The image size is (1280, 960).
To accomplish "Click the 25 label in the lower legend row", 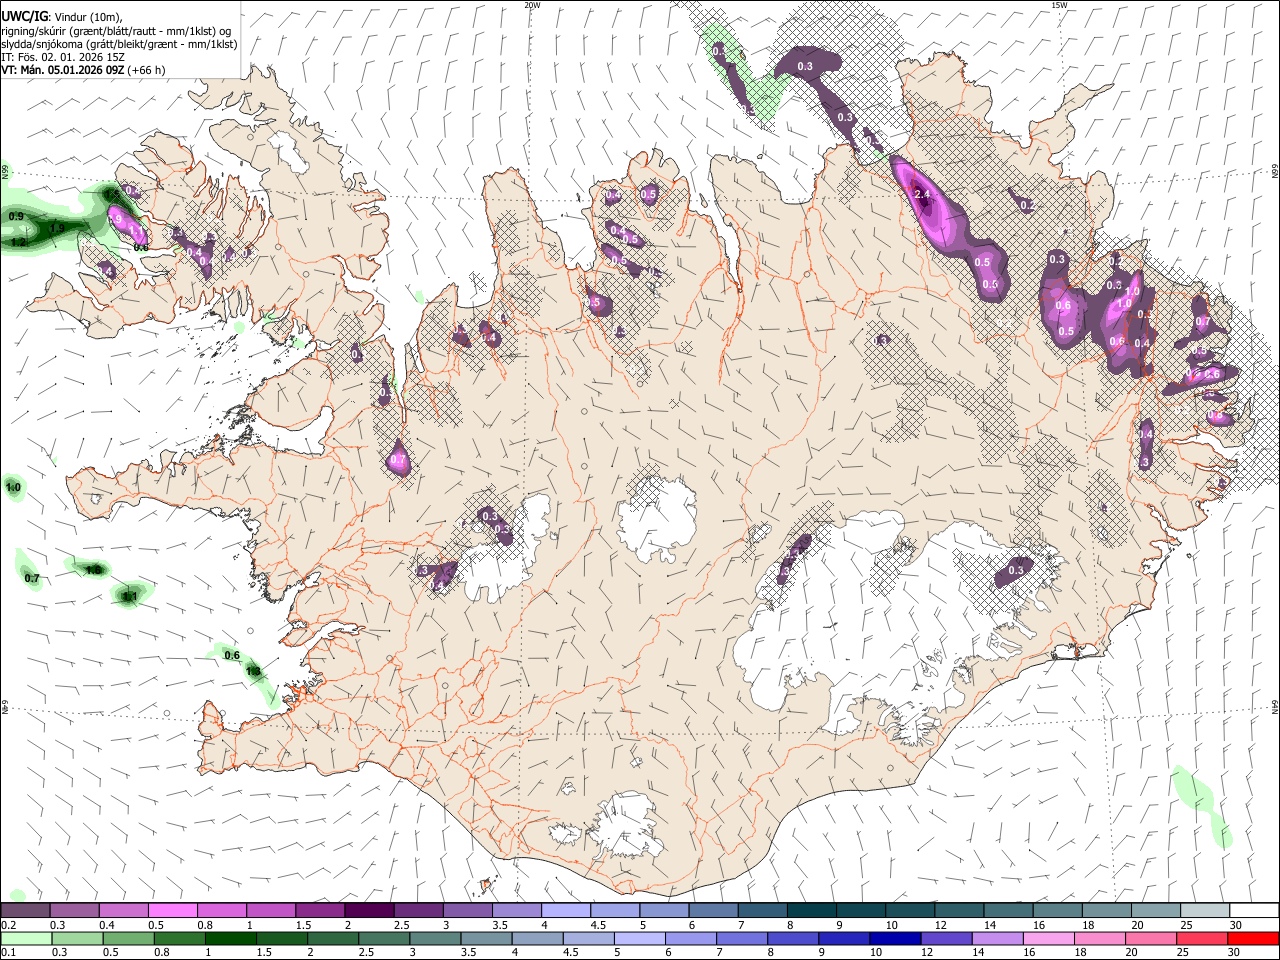I will click(x=1183, y=952).
